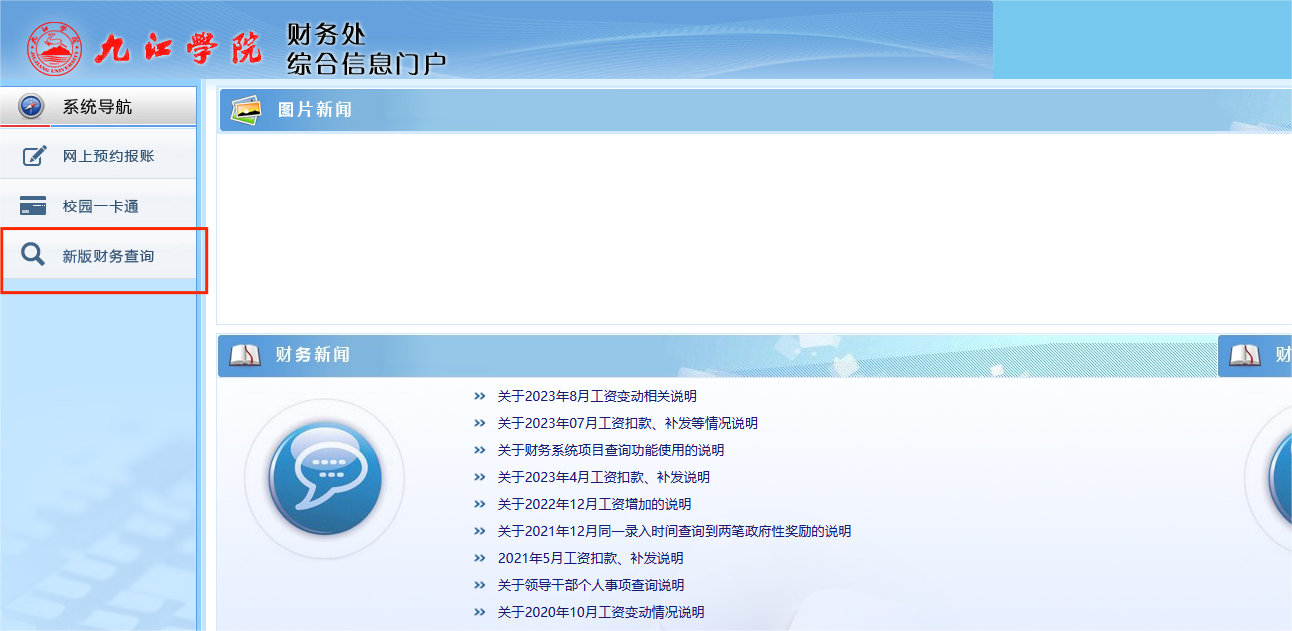
Task: Read 关于财务系统项目查询功能使用的说明
Action: click(610, 450)
